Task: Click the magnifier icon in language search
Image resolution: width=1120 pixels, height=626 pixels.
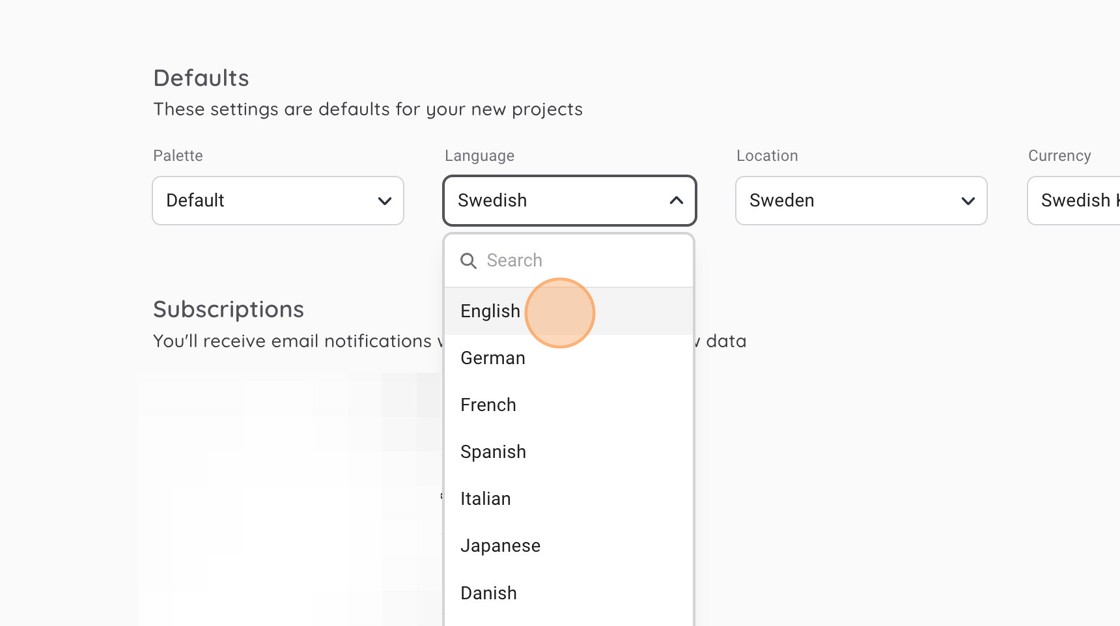Action: 468,261
